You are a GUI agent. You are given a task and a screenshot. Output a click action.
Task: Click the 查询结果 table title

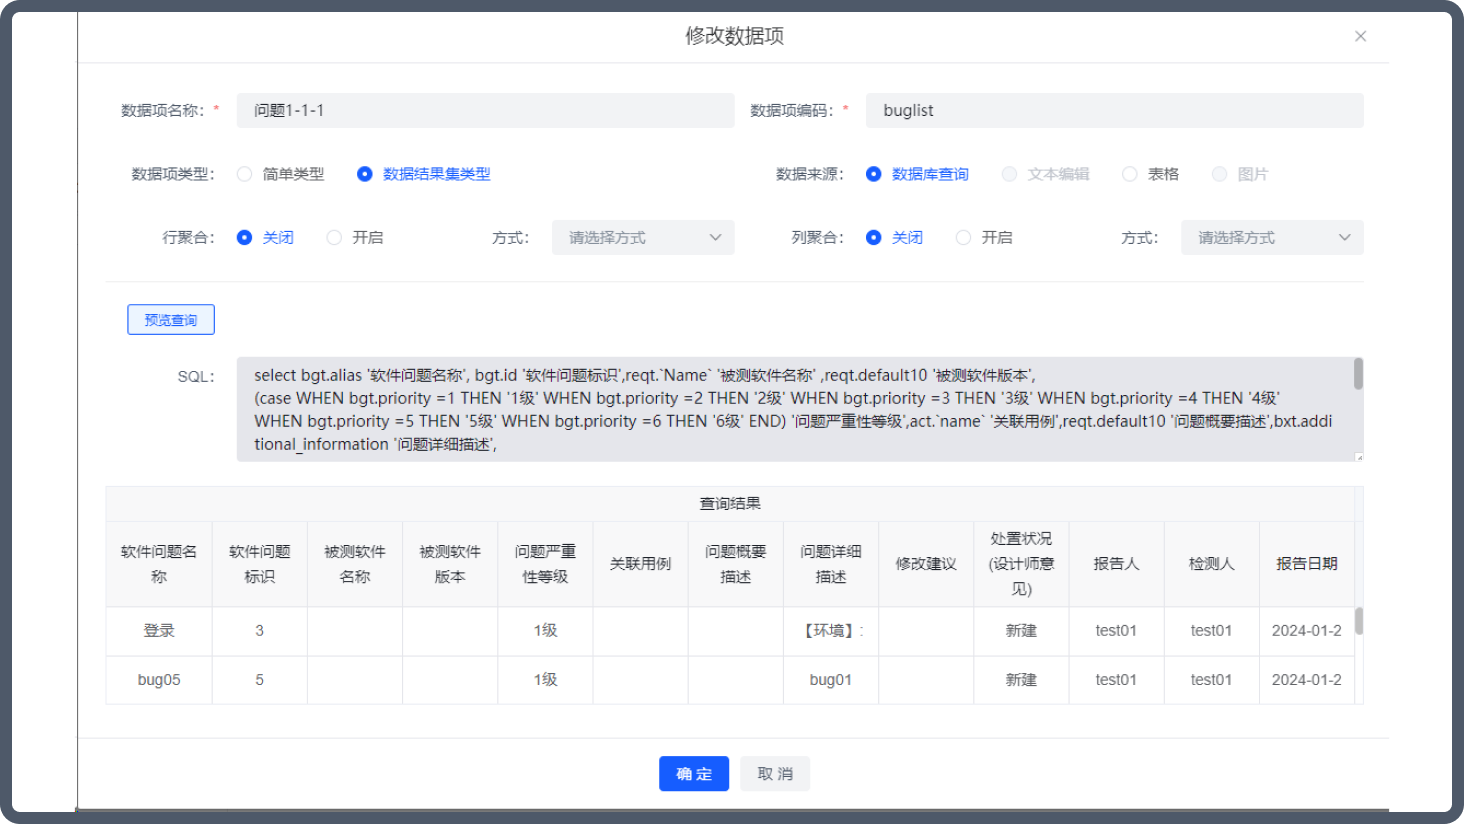(730, 504)
